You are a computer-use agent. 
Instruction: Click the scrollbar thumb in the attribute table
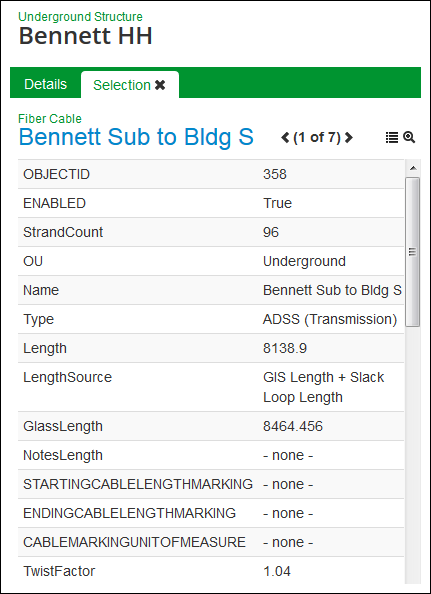tap(413, 252)
